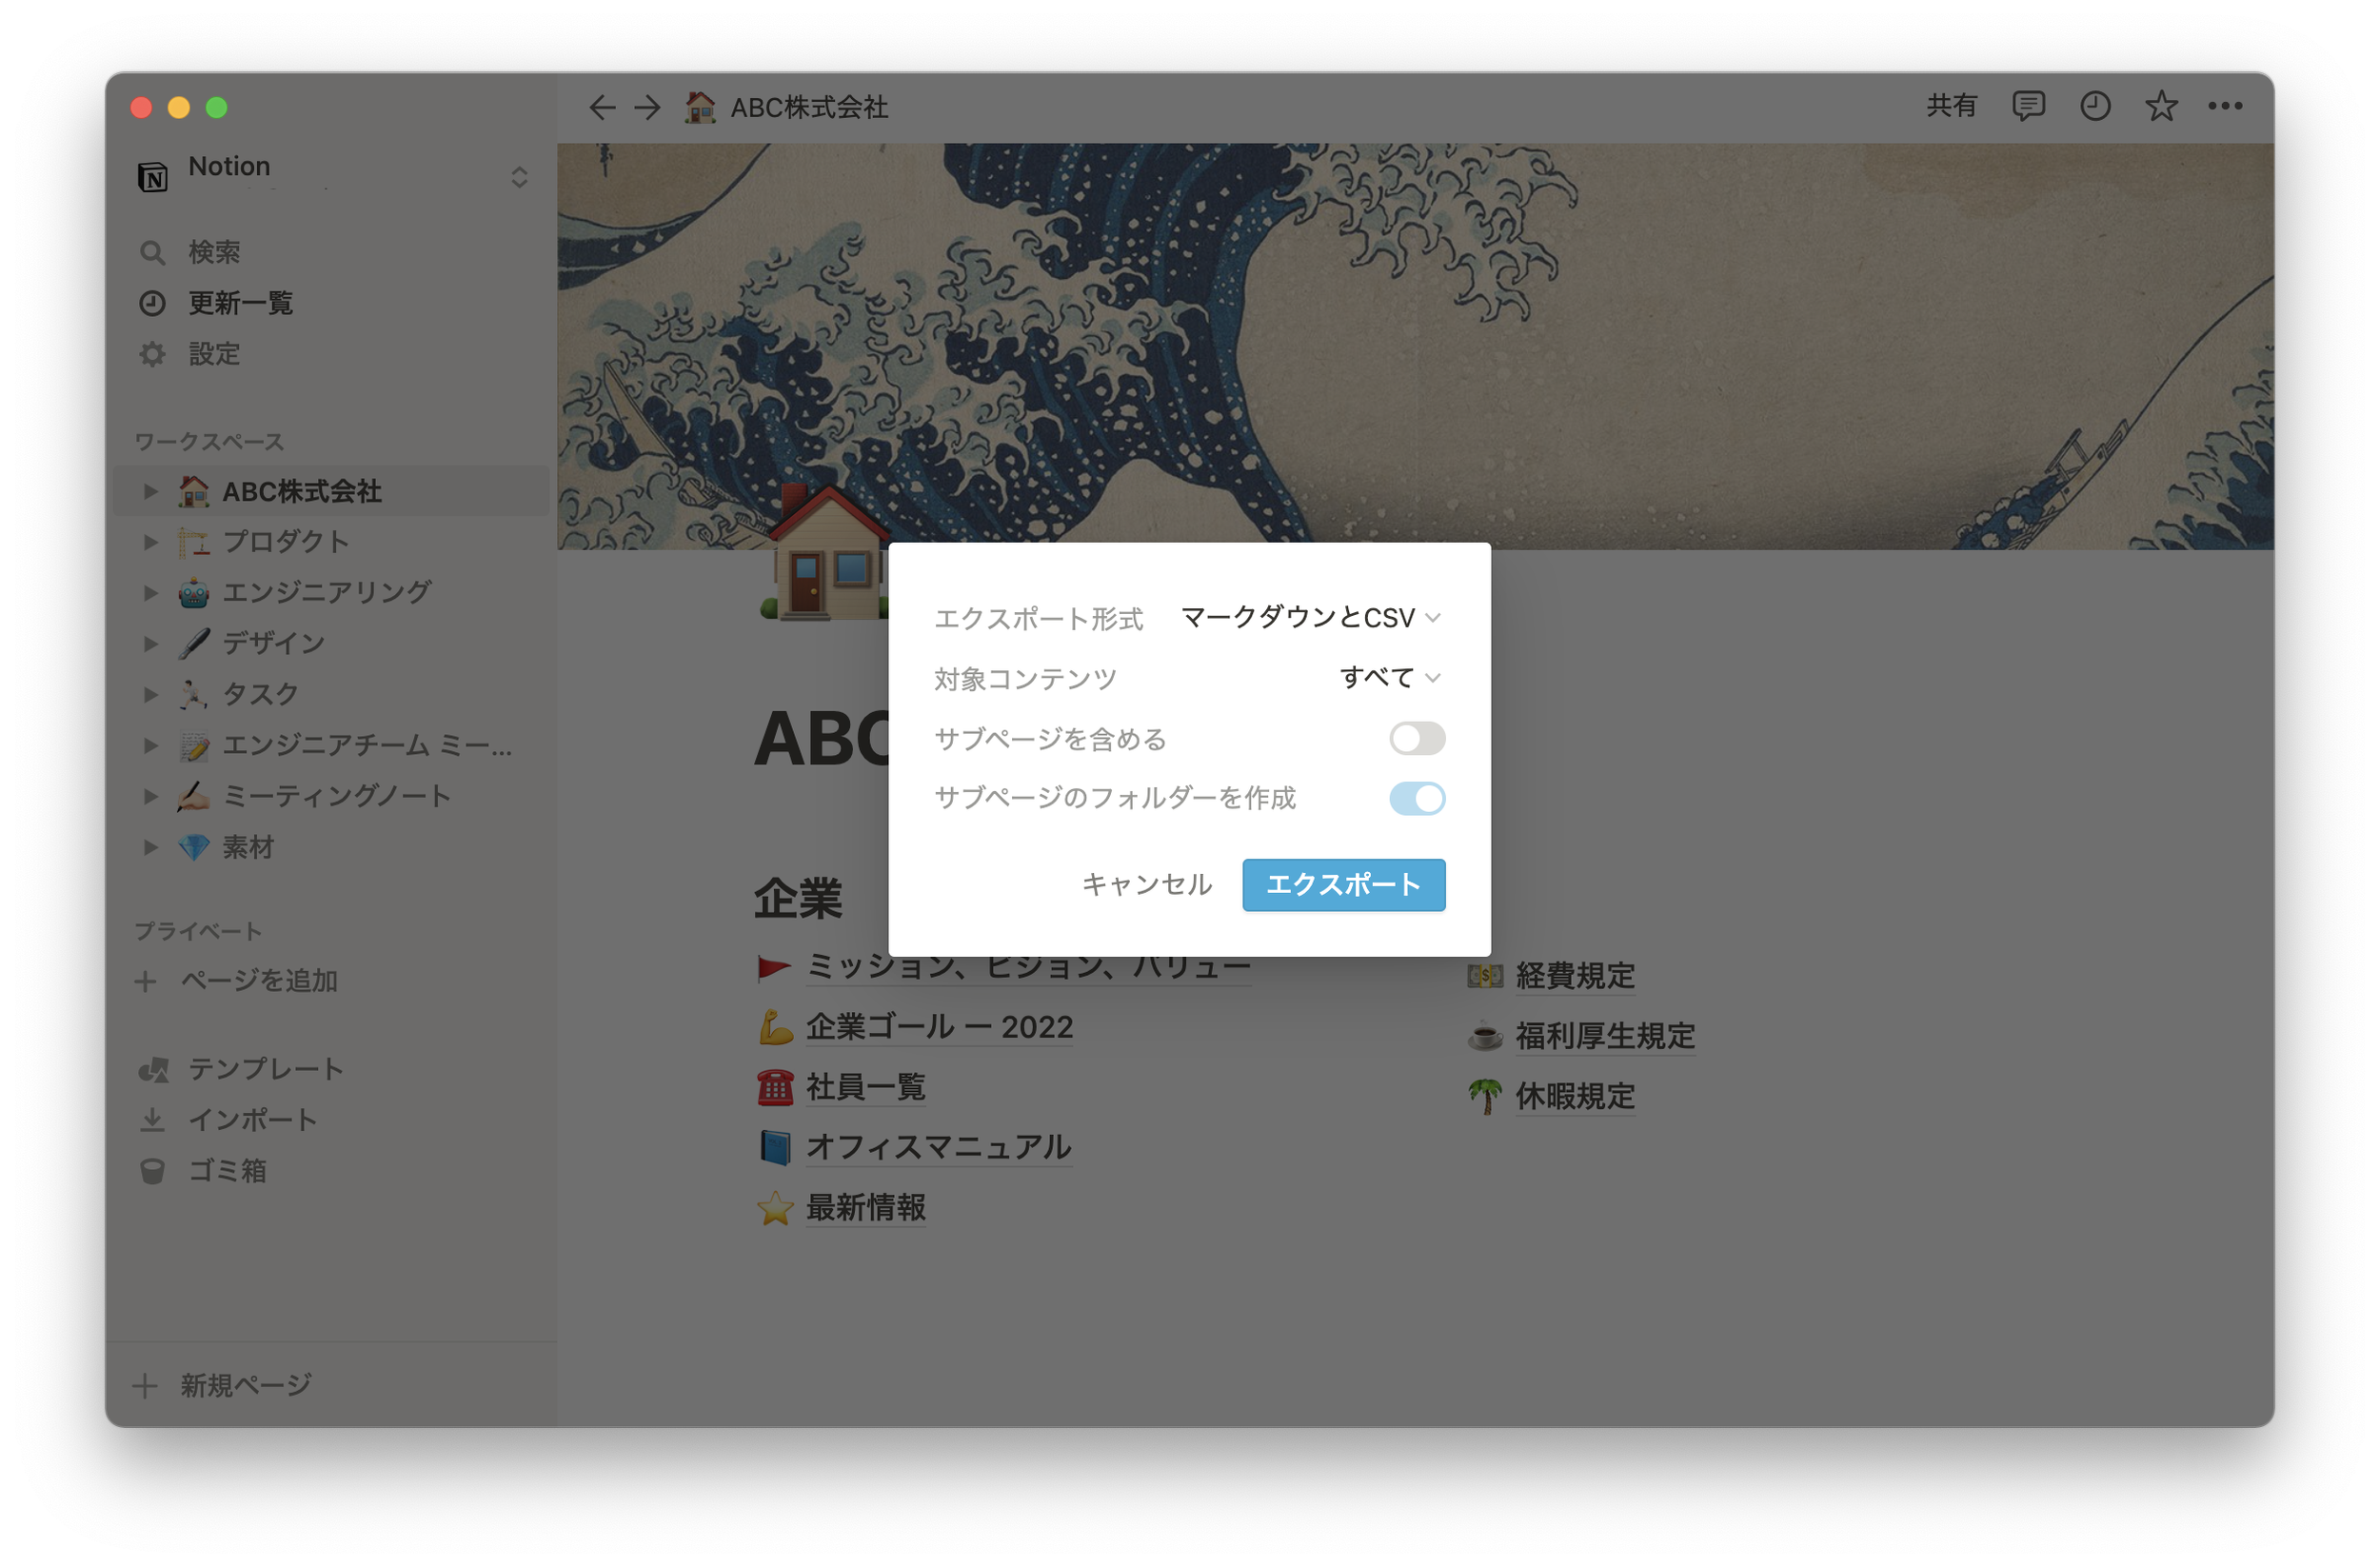This screenshot has height=1567, width=2380.
Task: Open 設定 settings in sidebar
Action: coord(214,354)
